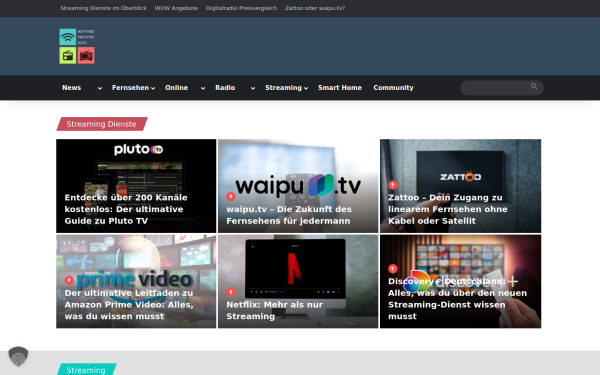The width and height of the screenshot is (600, 375).
Task: Open the Radio menu item
Action: coord(225,88)
